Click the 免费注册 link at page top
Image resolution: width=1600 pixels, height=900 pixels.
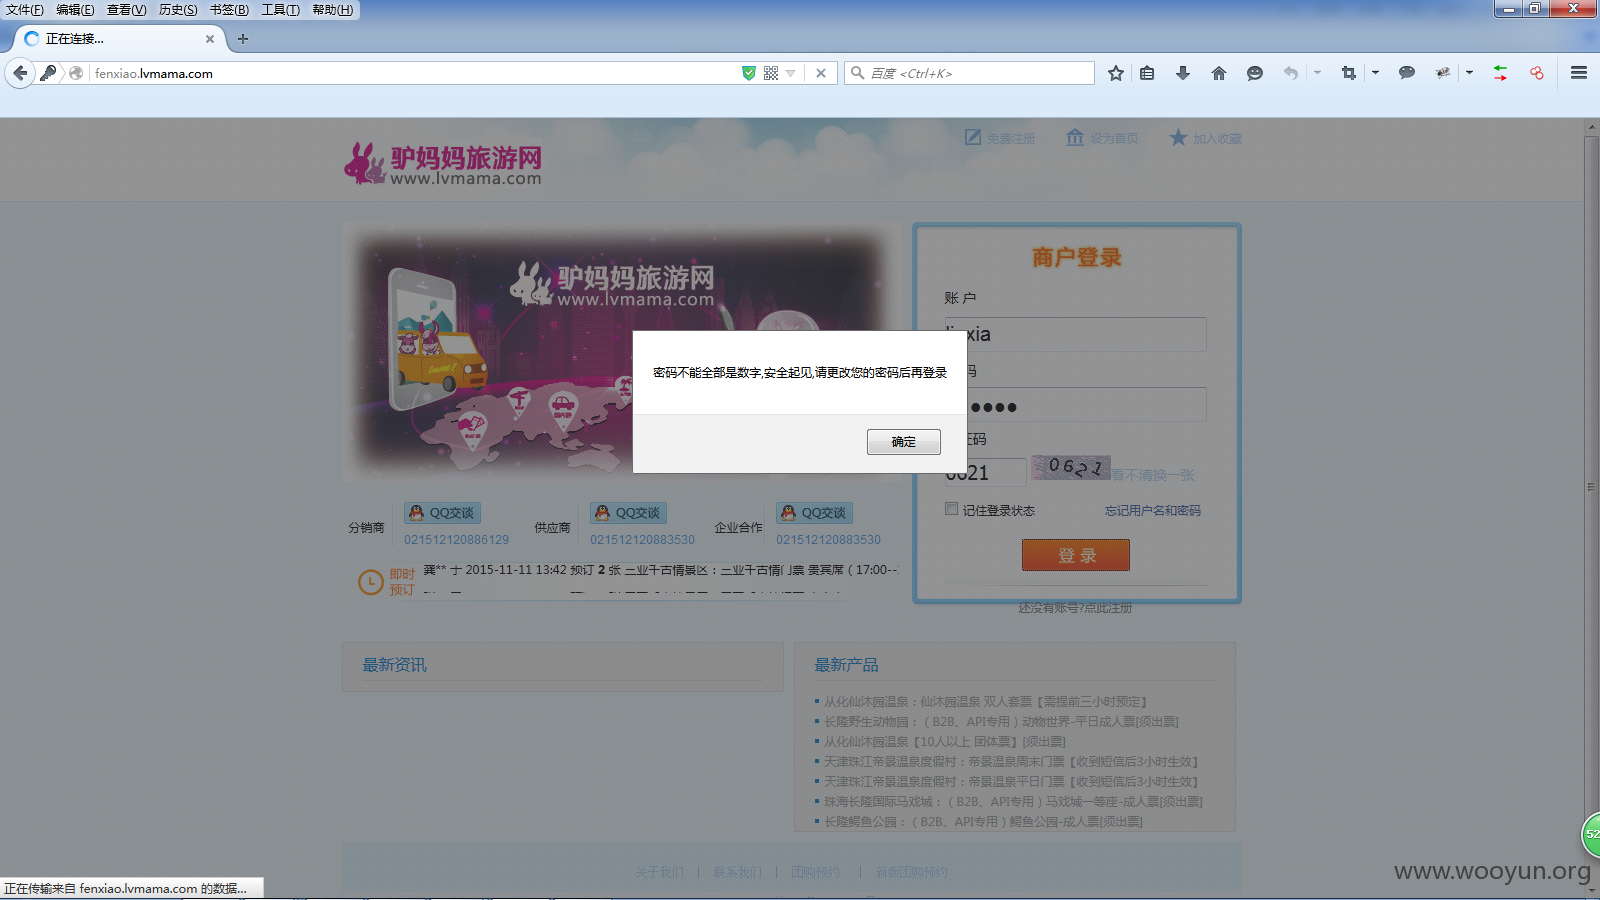(1000, 138)
